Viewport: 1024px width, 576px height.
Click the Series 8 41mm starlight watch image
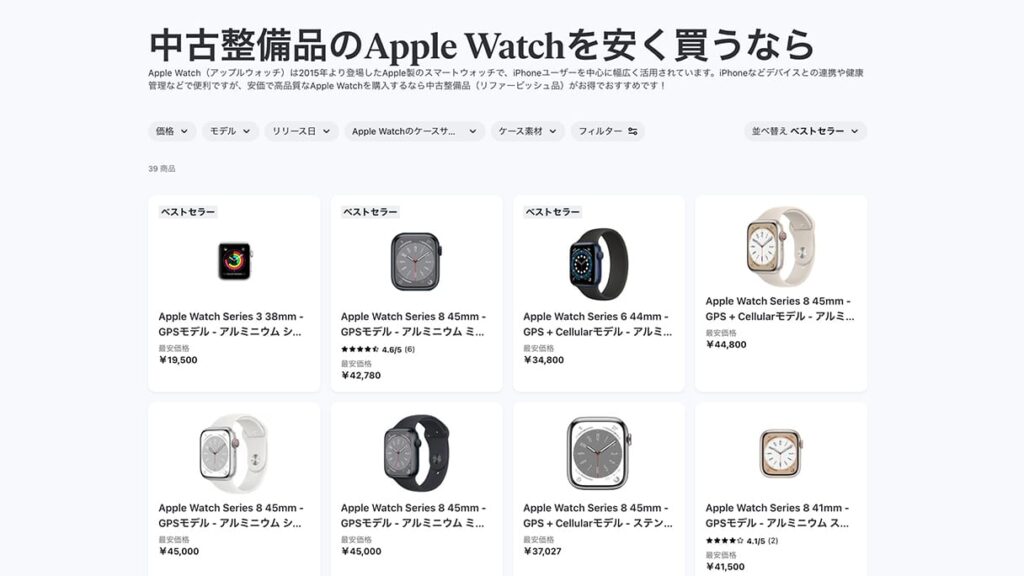(780, 453)
